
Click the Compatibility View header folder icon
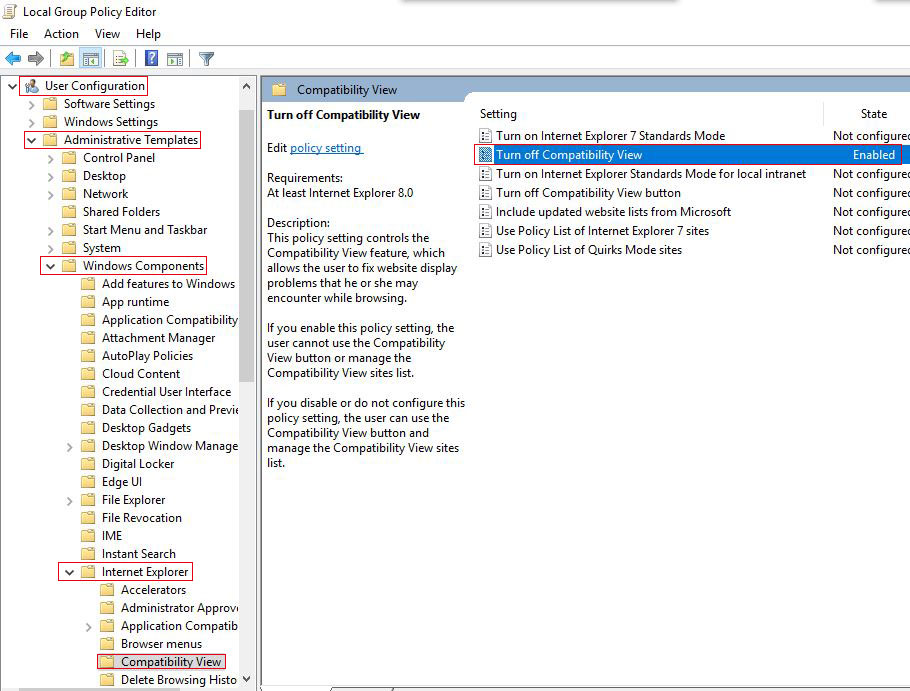point(280,89)
